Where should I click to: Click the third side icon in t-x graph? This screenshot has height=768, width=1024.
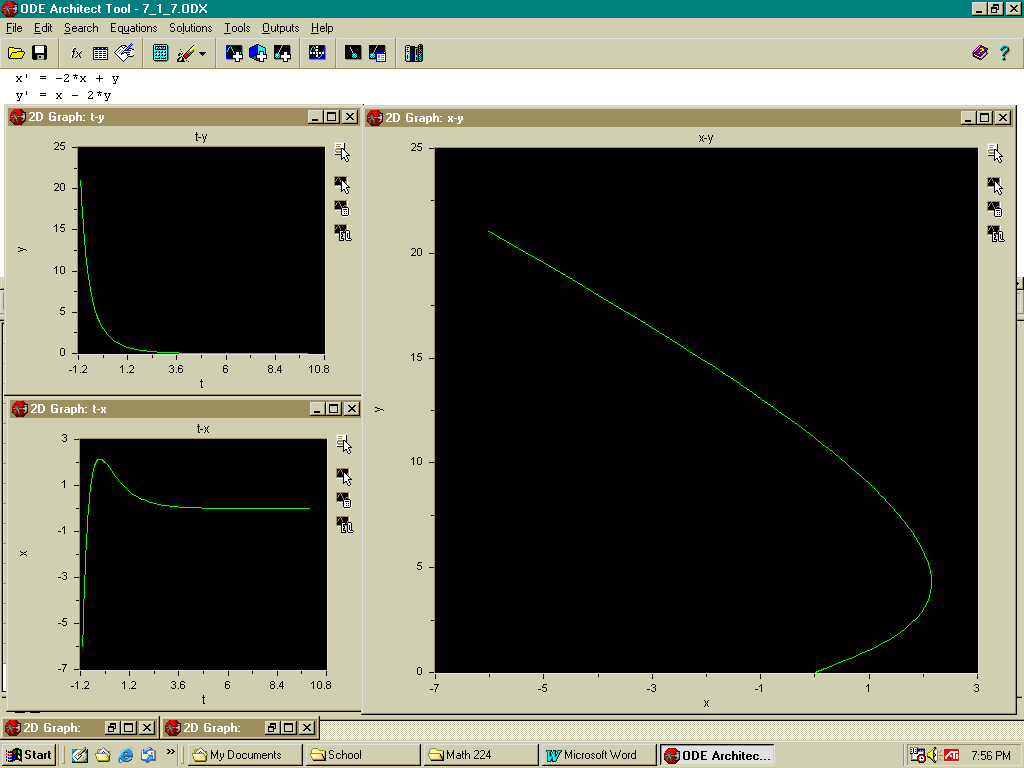tap(344, 500)
